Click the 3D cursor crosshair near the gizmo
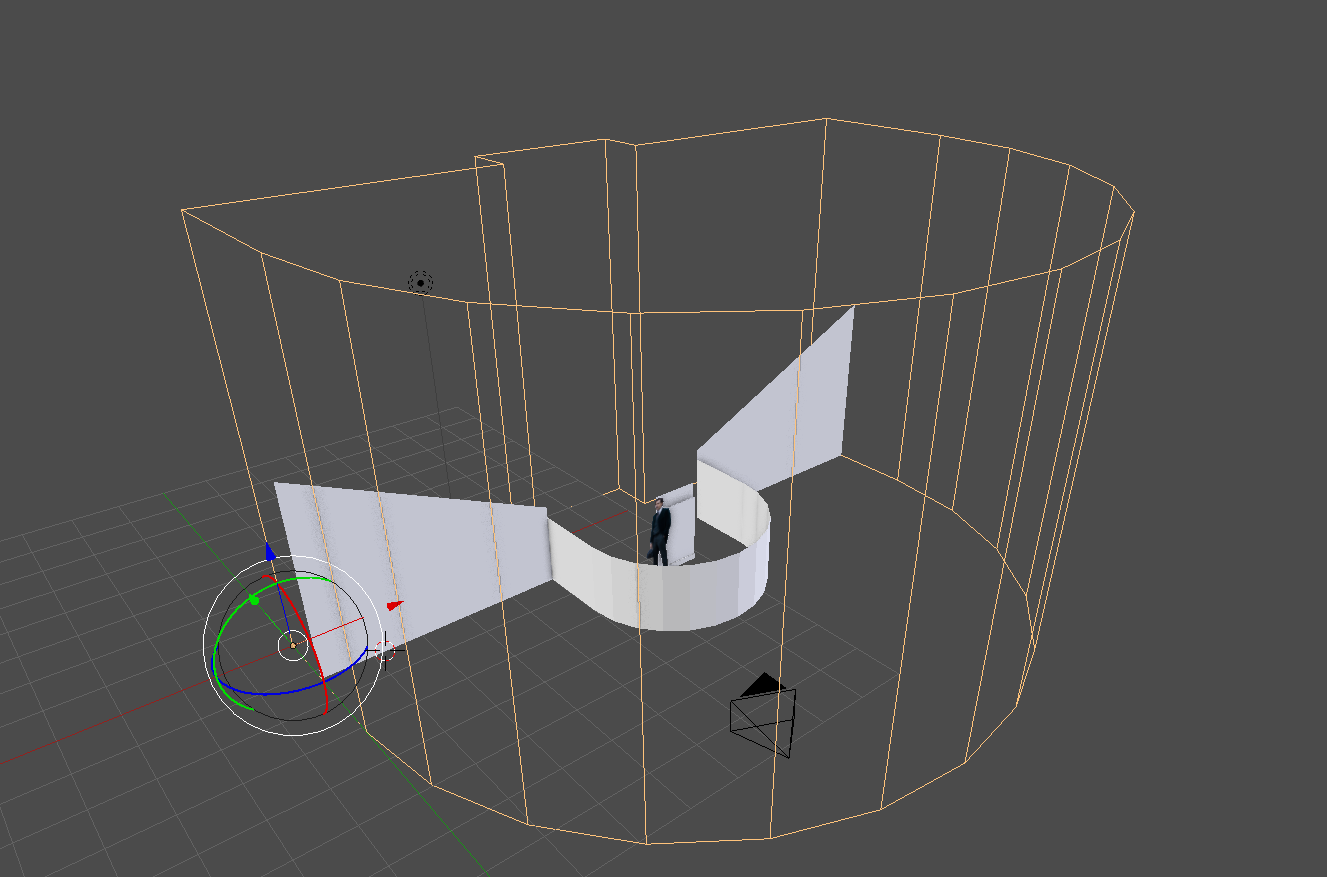 coord(386,651)
